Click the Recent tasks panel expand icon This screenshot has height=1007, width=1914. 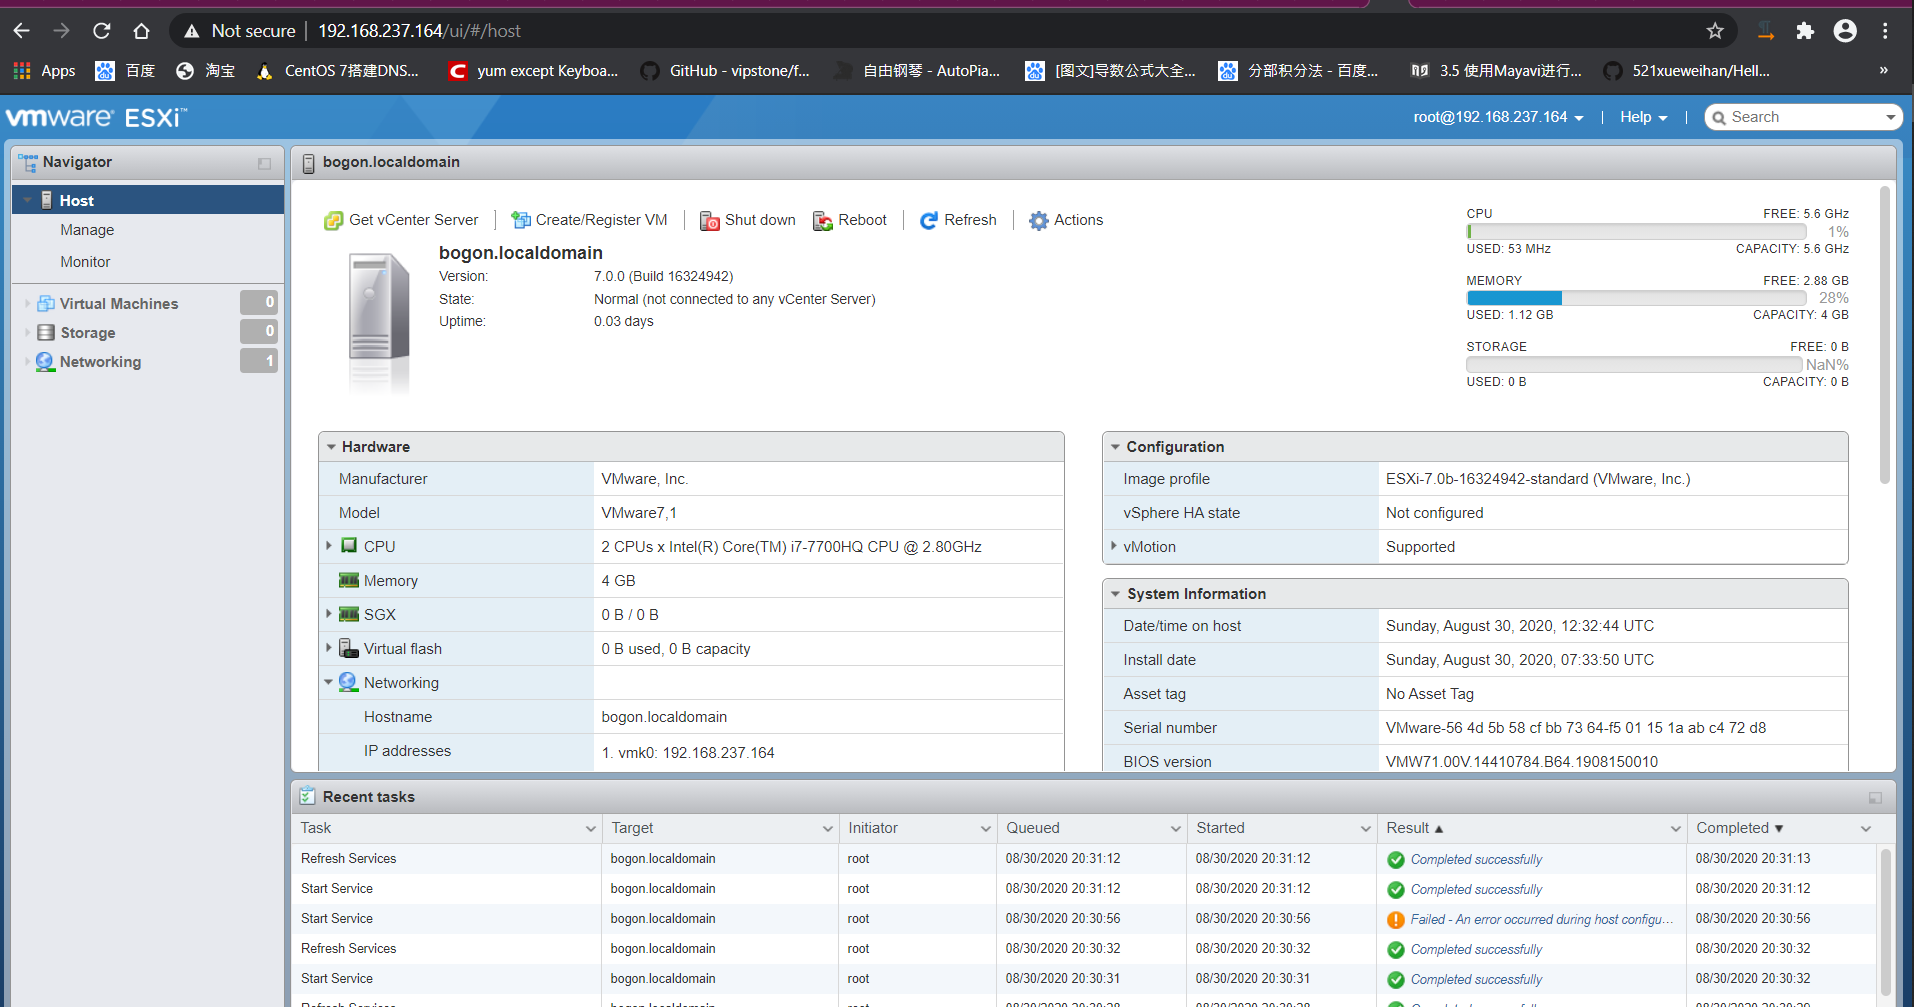point(1874,797)
